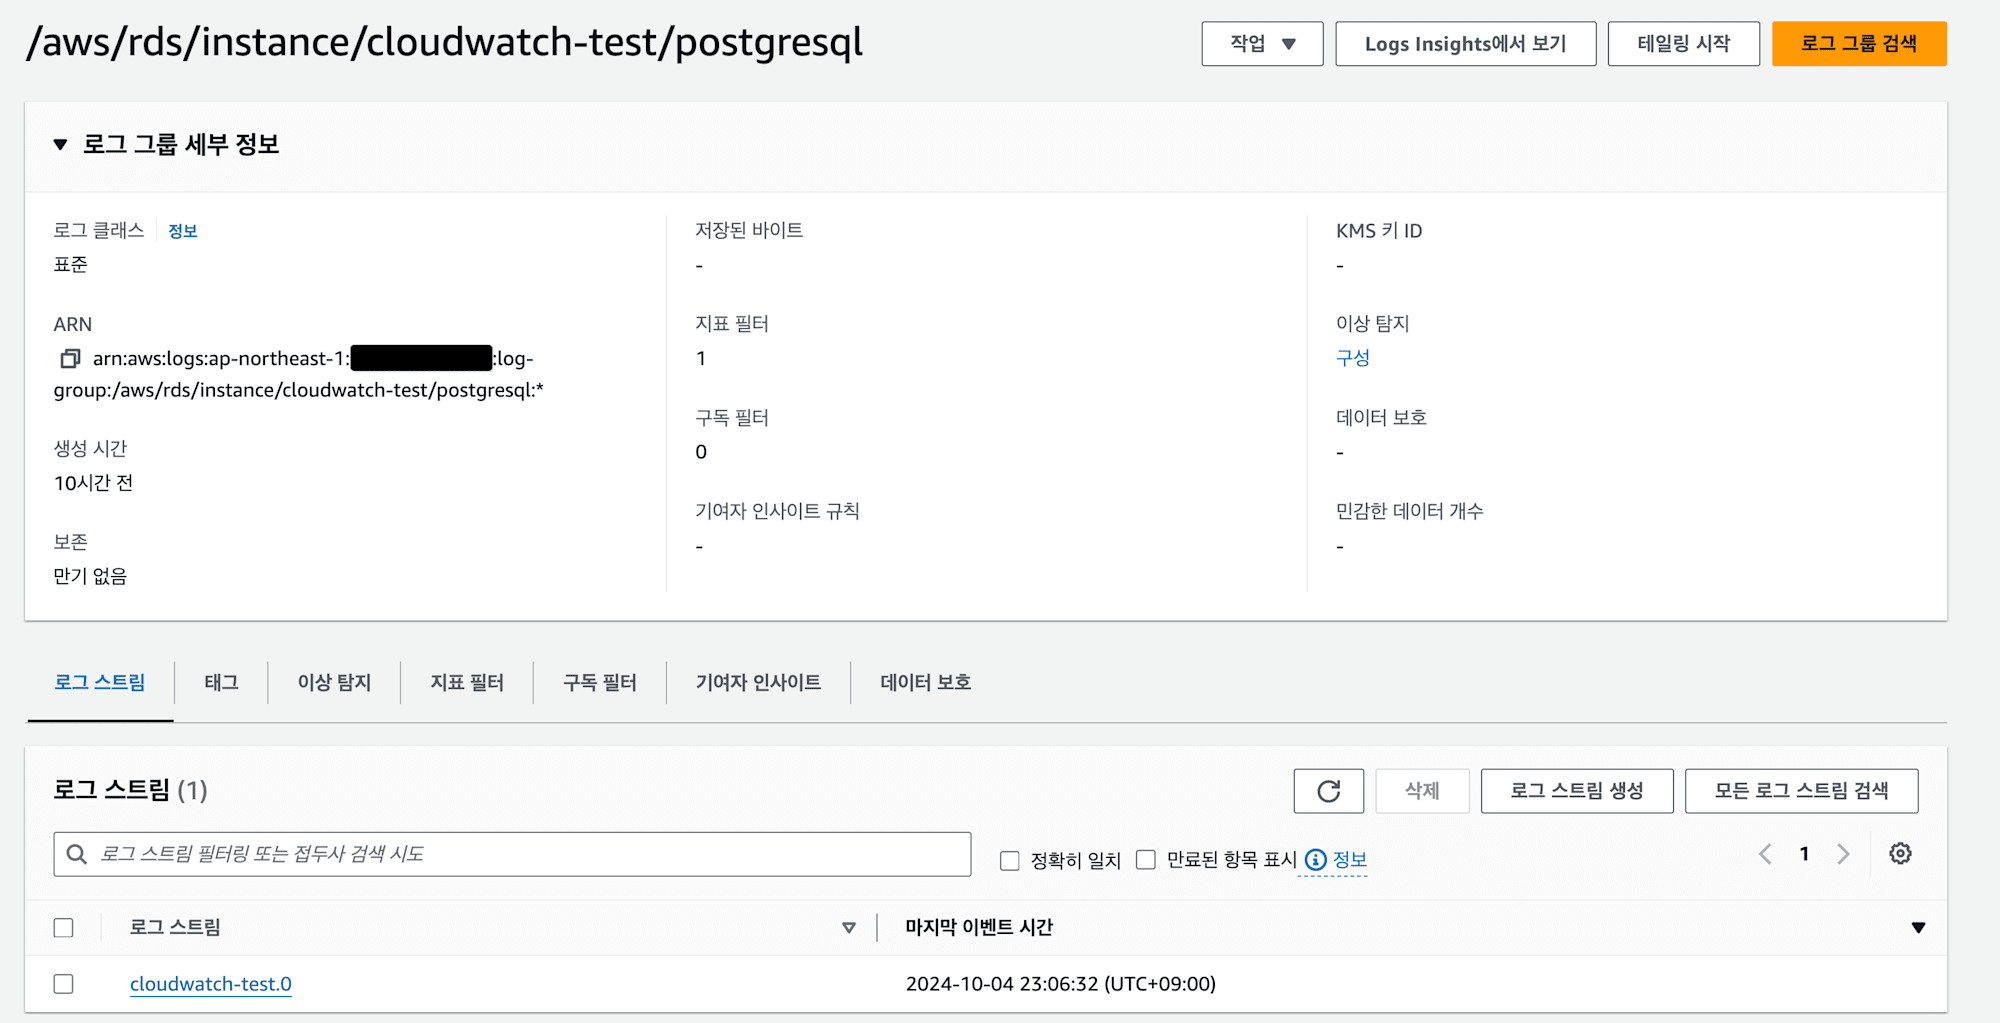The image size is (2000, 1023).
Task: Click the 10시간 전 creation time value
Action: 93,483
